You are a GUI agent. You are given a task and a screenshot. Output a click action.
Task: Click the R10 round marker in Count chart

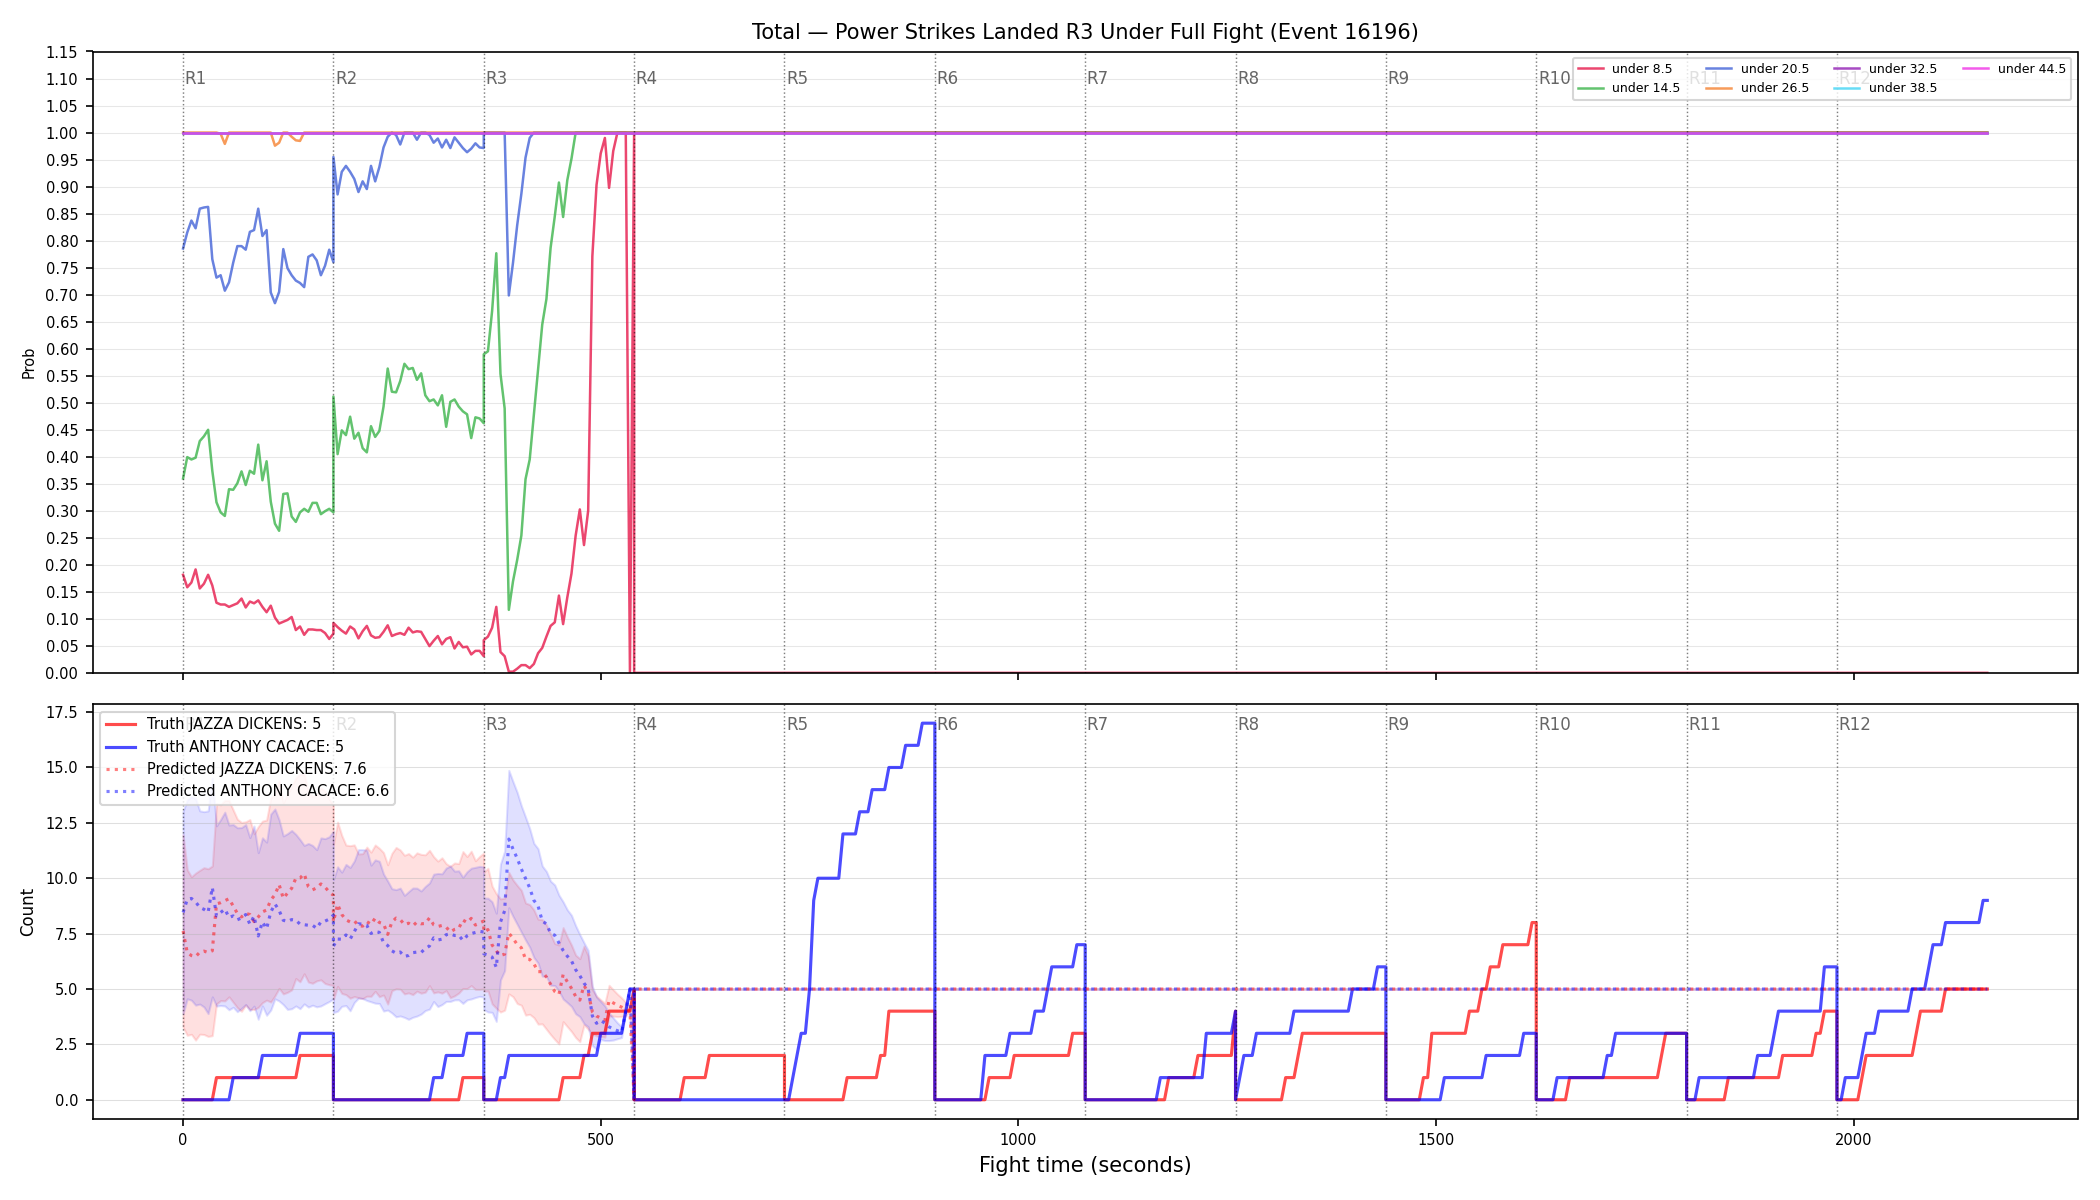1554,724
